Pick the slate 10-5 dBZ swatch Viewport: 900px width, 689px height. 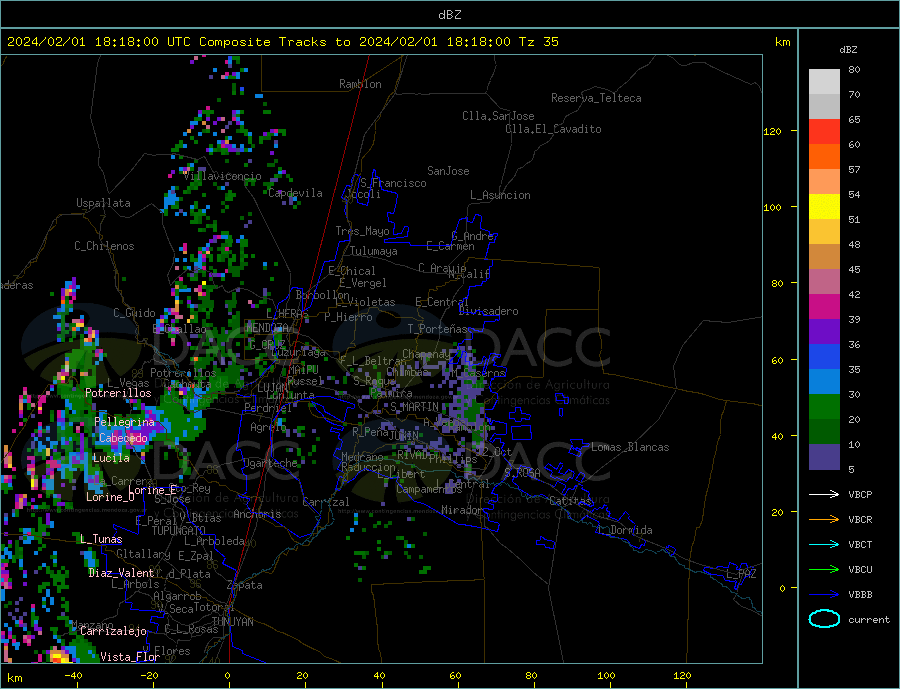tap(824, 457)
